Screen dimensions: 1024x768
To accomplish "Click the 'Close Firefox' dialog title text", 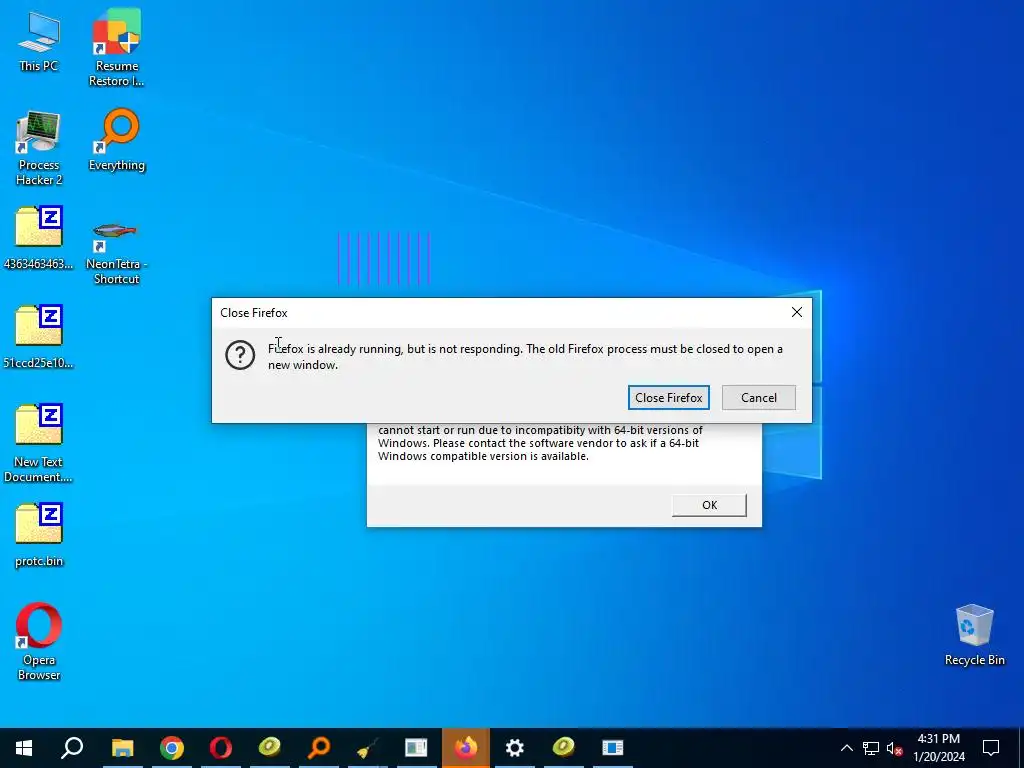I will tap(254, 313).
